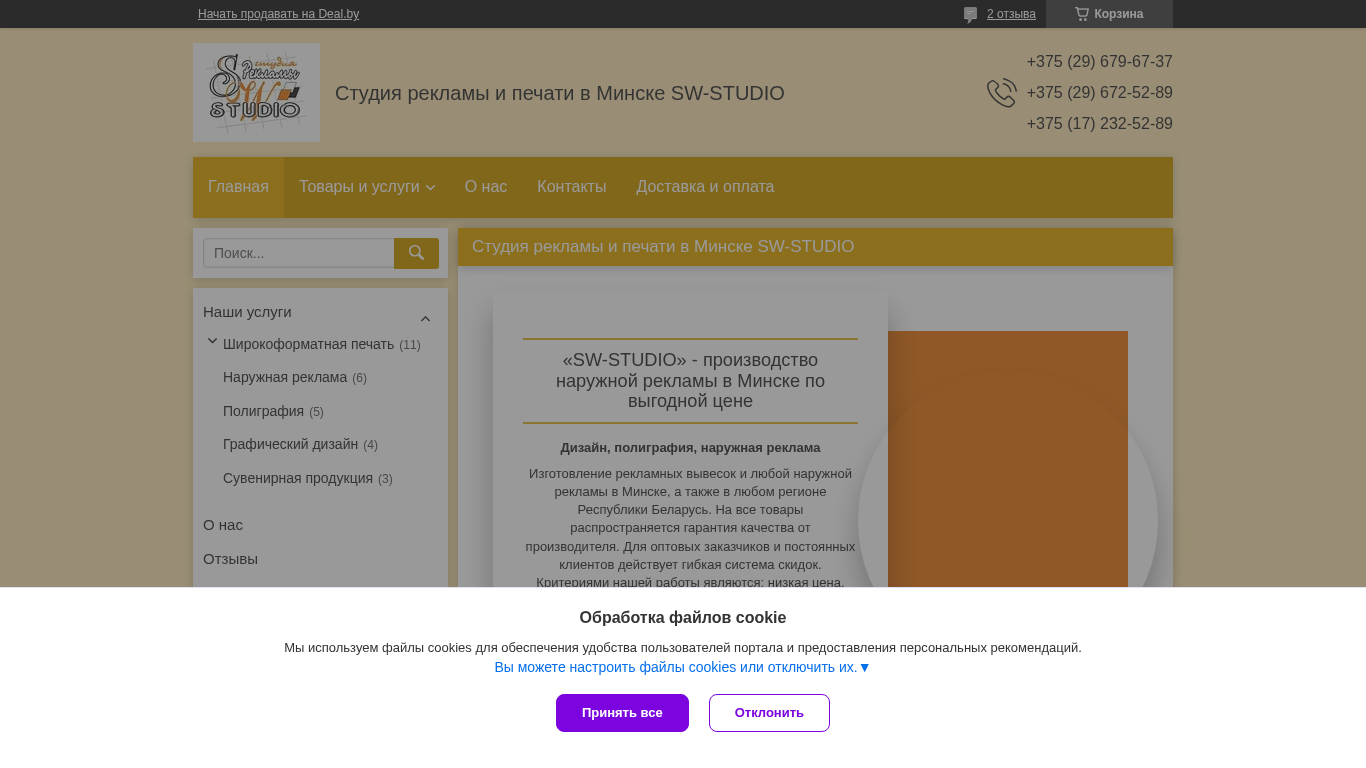Open the shopping cart icon
The width and height of the screenshot is (1366, 768).
[x=1081, y=14]
